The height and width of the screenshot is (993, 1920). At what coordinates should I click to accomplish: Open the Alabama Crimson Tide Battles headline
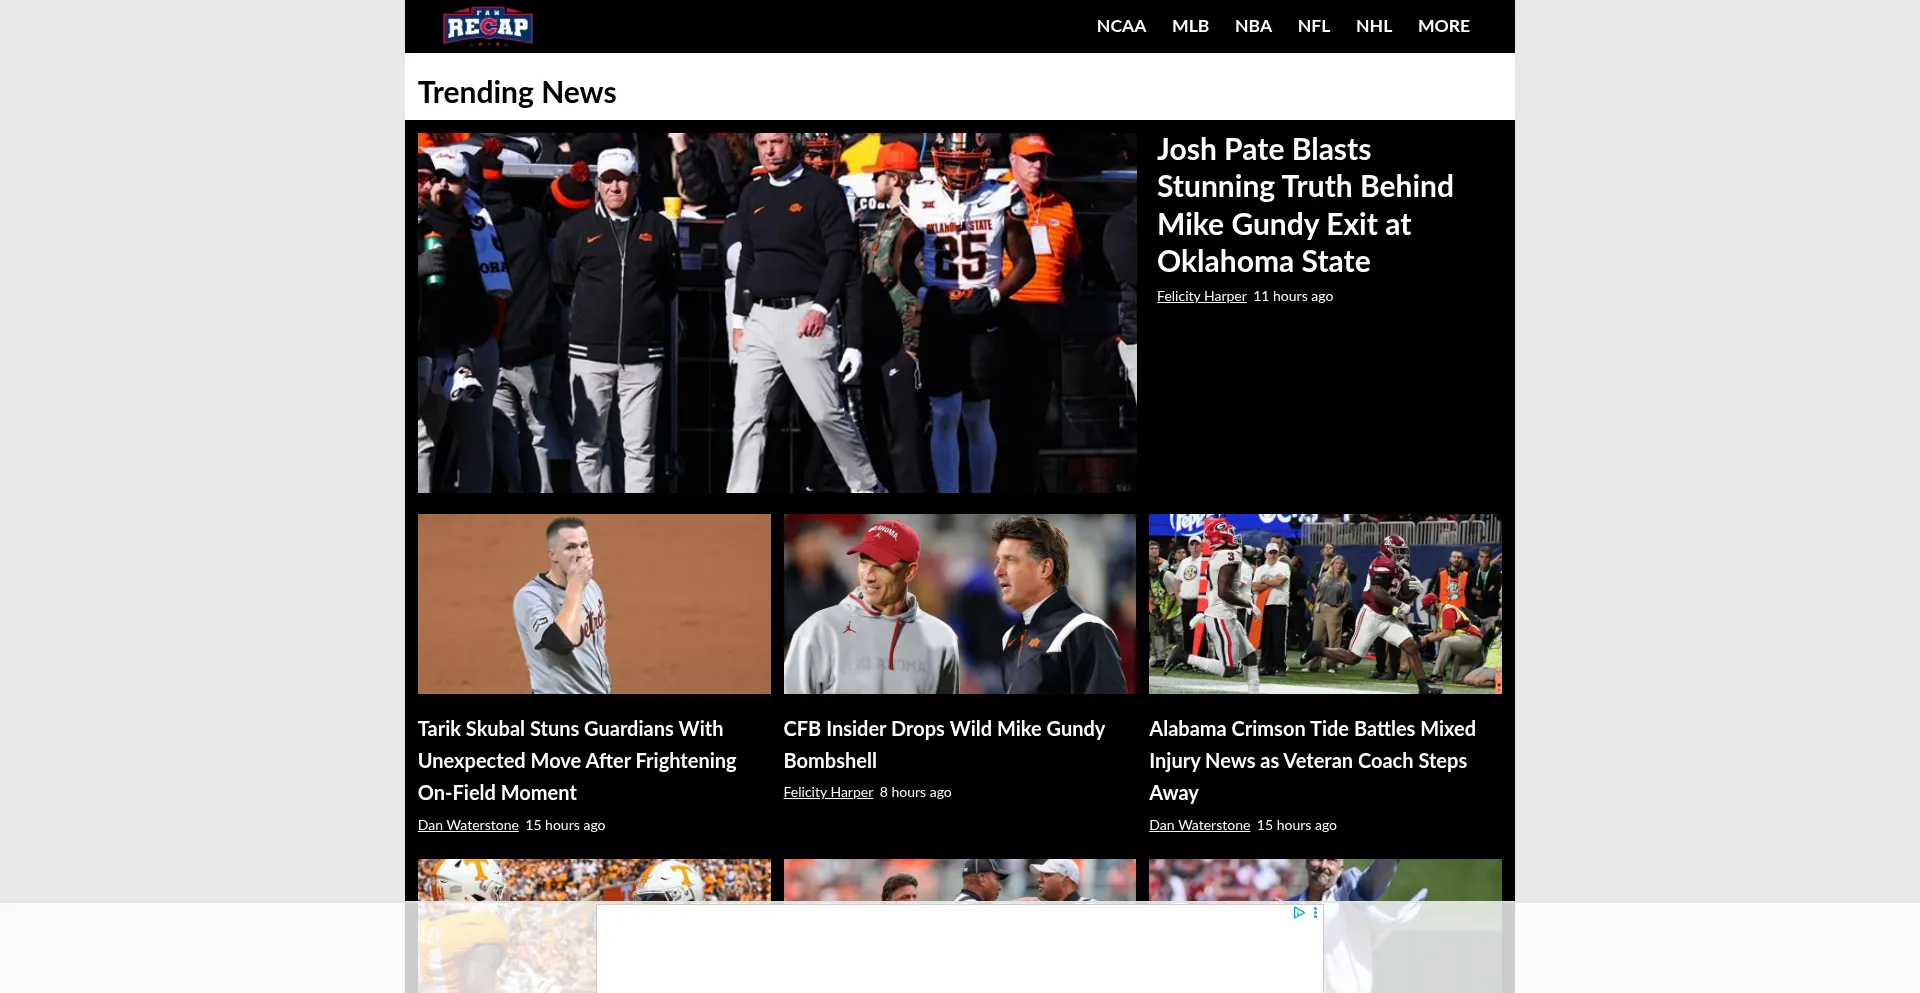tap(1312, 760)
